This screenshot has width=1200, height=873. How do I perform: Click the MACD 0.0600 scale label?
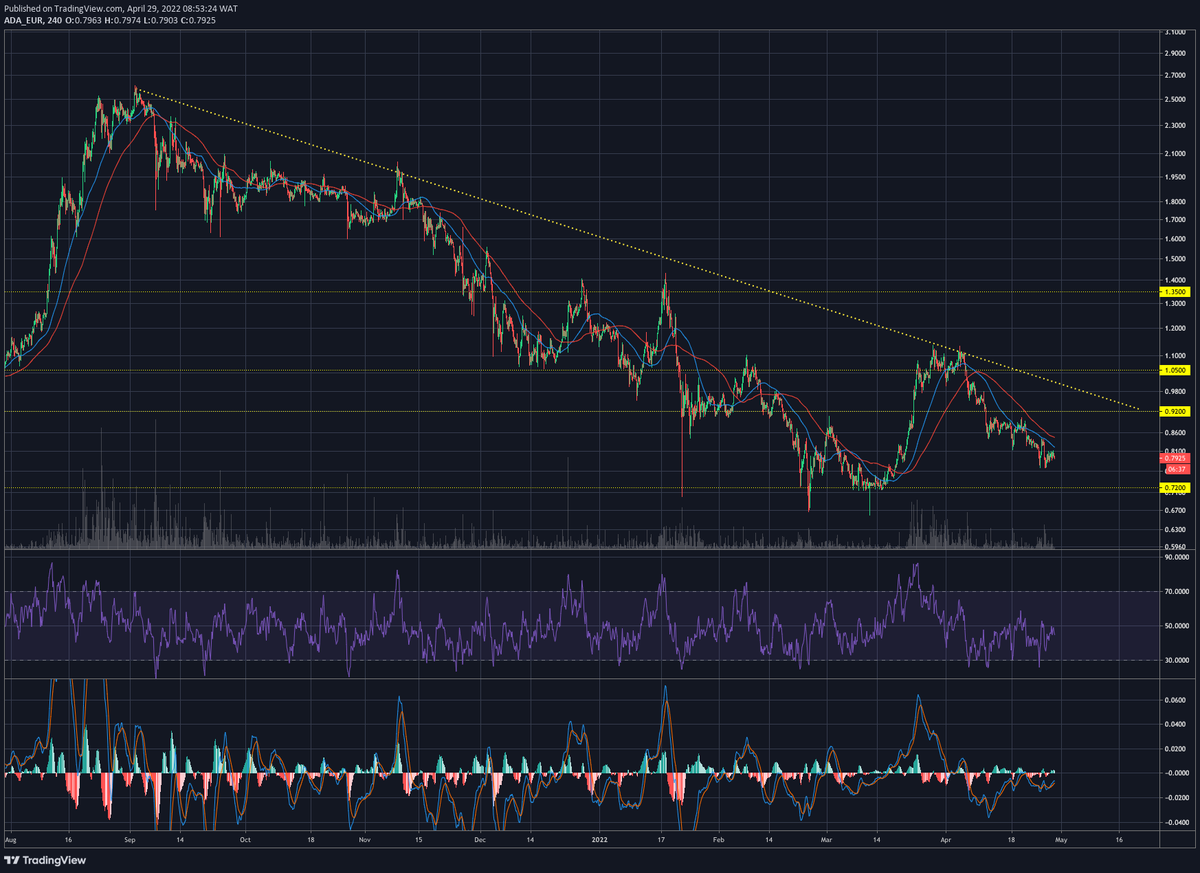[x=1174, y=700]
